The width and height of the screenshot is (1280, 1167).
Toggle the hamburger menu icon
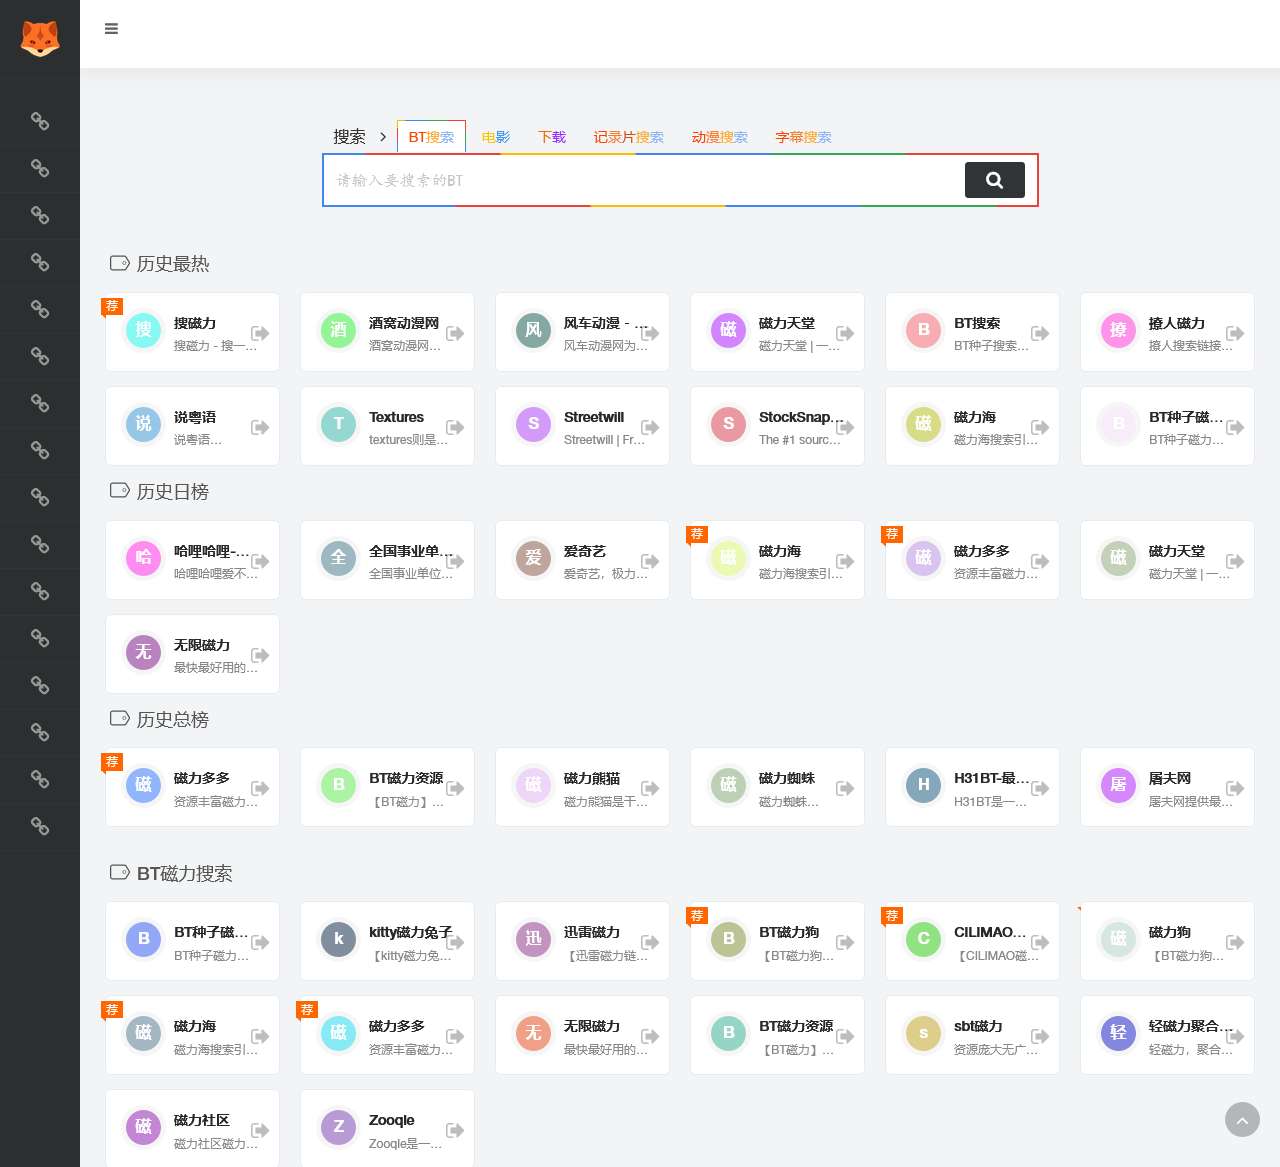pos(112,29)
